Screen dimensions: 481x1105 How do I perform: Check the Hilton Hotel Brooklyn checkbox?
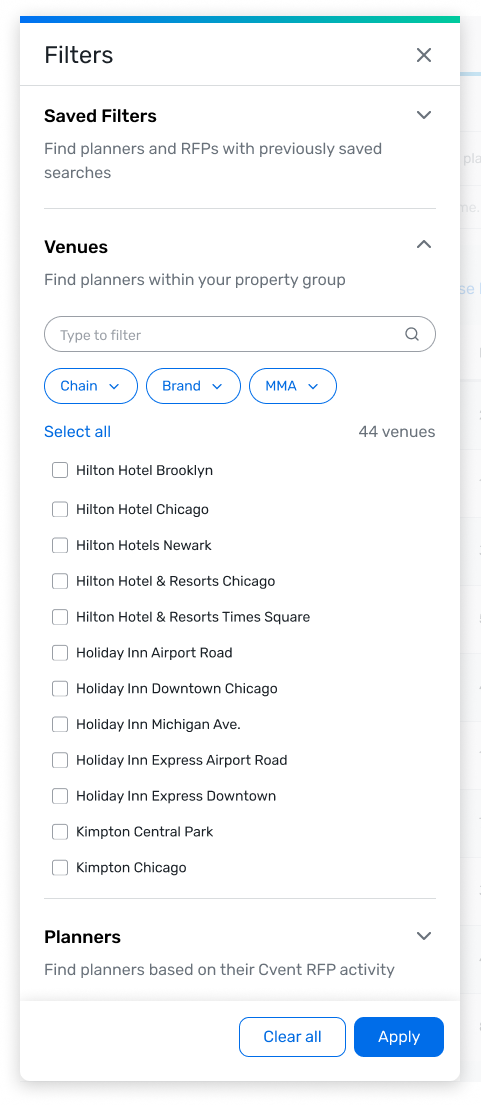point(60,470)
